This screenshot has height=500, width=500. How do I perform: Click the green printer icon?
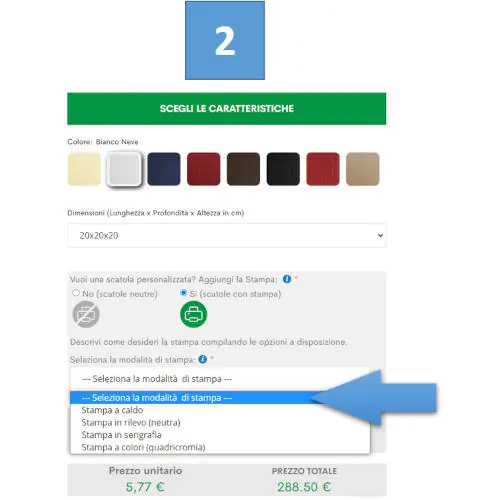click(193, 314)
